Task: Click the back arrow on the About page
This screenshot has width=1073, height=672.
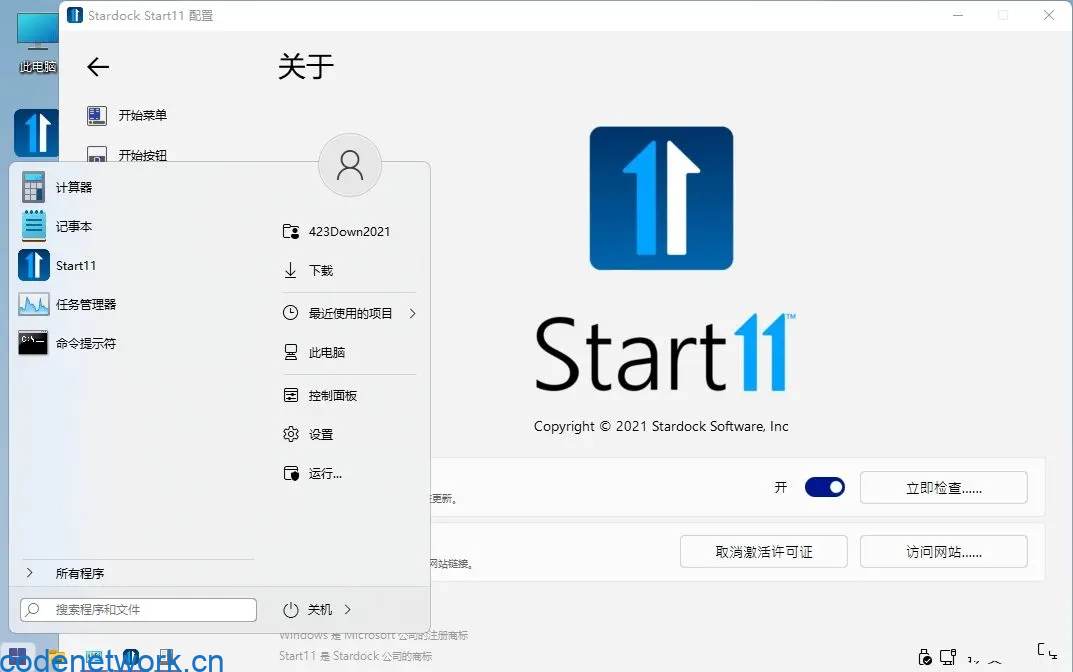Action: 97,67
